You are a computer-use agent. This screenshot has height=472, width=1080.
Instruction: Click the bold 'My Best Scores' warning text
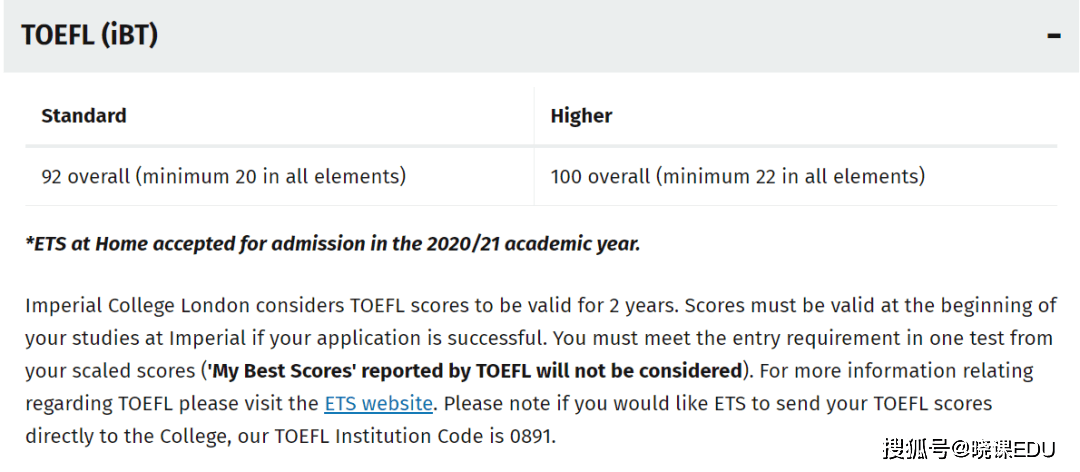click(475, 371)
